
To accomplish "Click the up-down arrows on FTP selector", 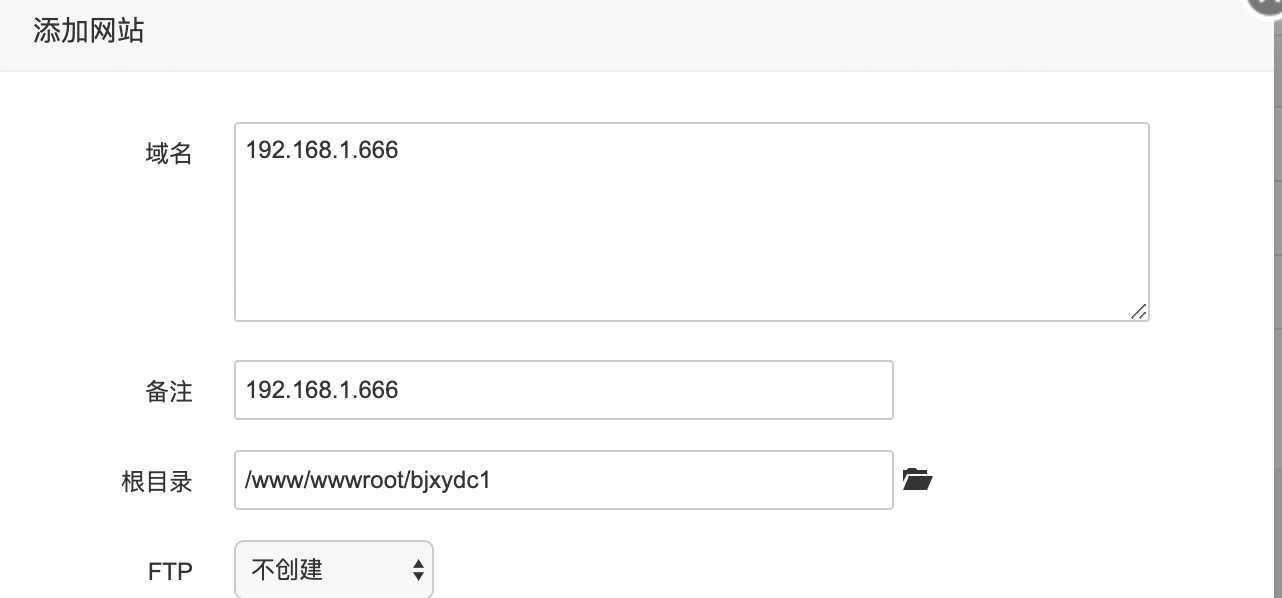I will [x=418, y=570].
